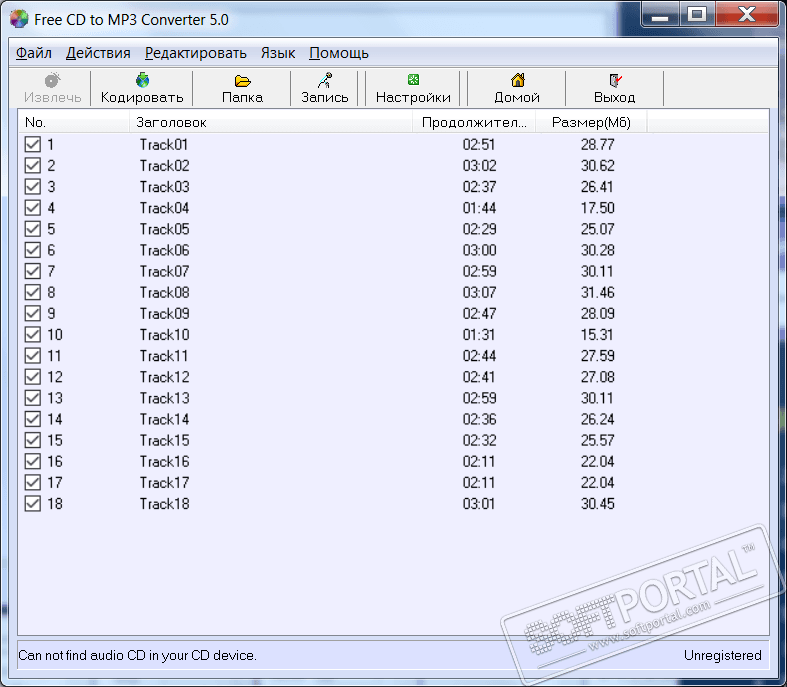Open the Редактировать menu
This screenshot has height=687, width=787.
click(196, 53)
